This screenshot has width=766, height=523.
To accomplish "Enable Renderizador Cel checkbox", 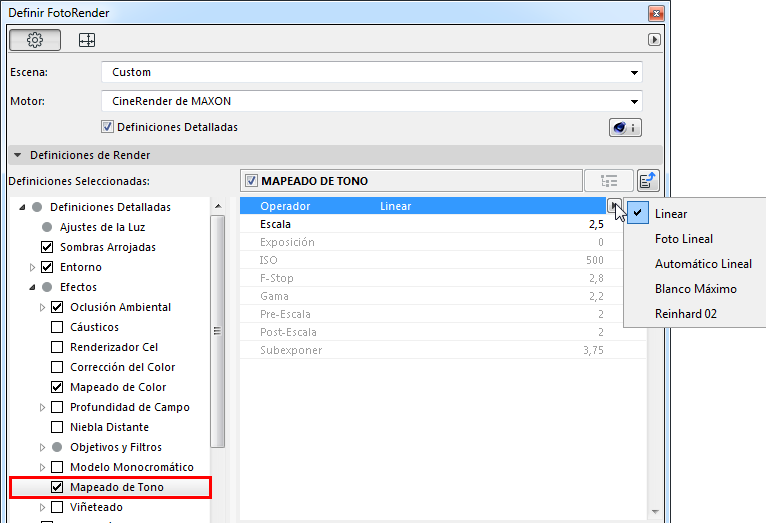I will pos(57,347).
